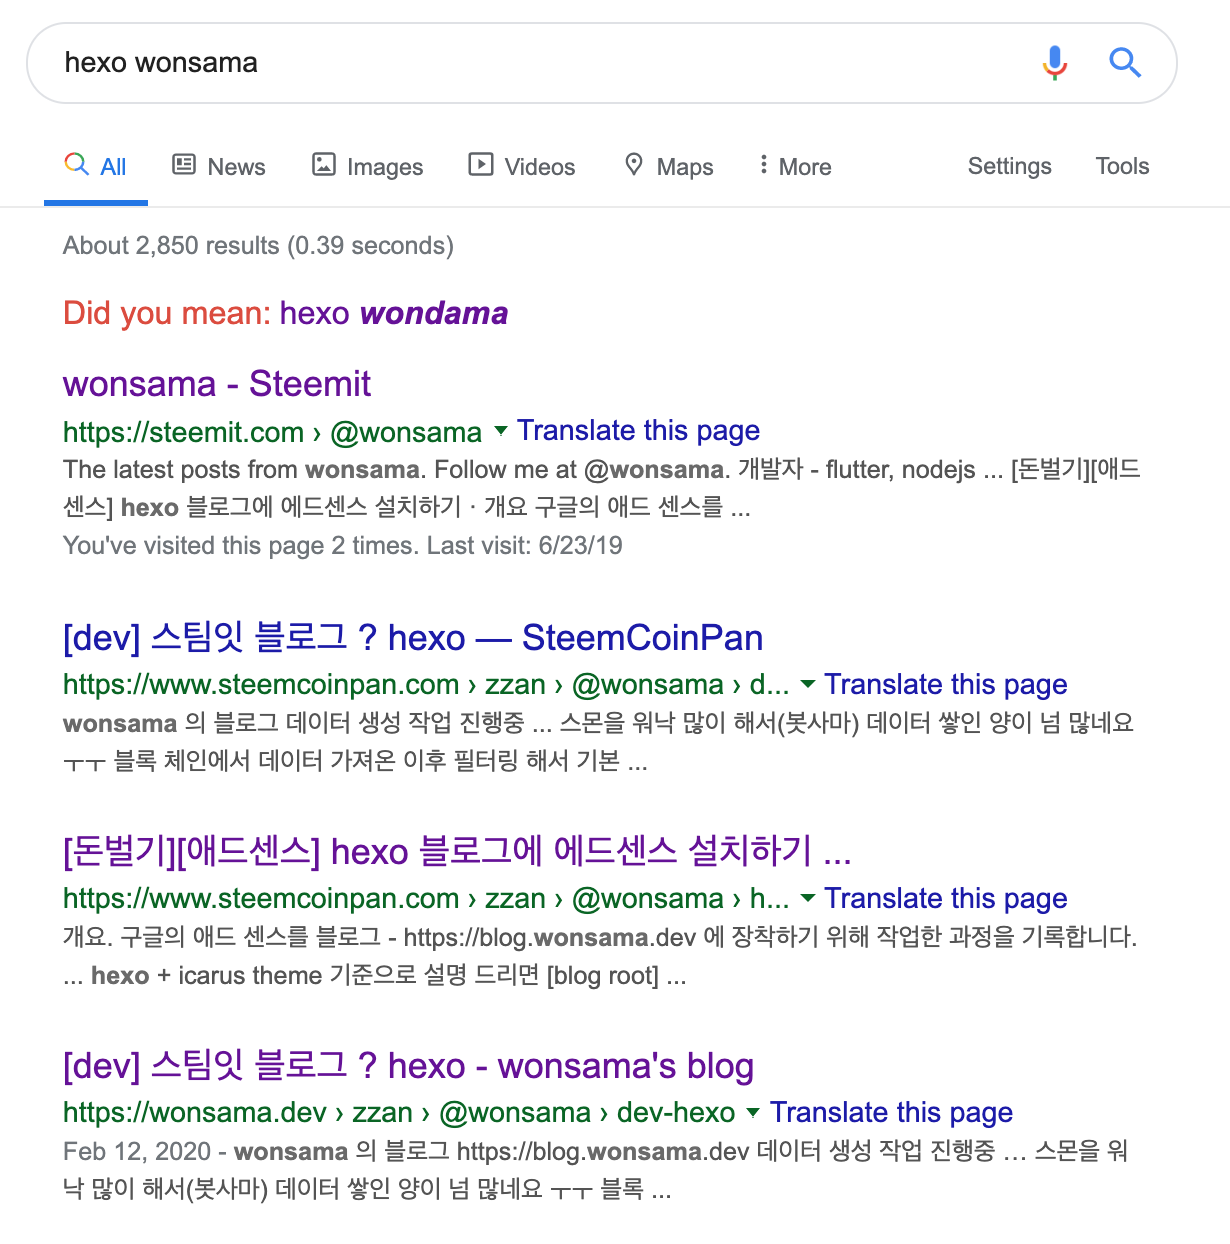Click the https://steemit.com › @wonsama URL
Viewport: 1230px width, 1244px height.
click(x=272, y=432)
